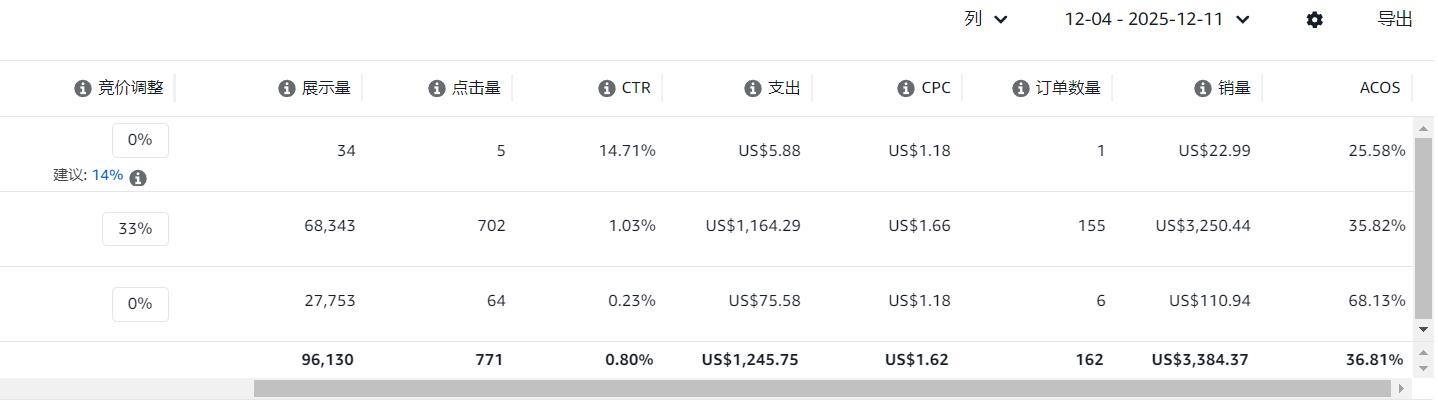Click the info icon beside 展示量
This screenshot has width=1438, height=417.
pos(287,88)
